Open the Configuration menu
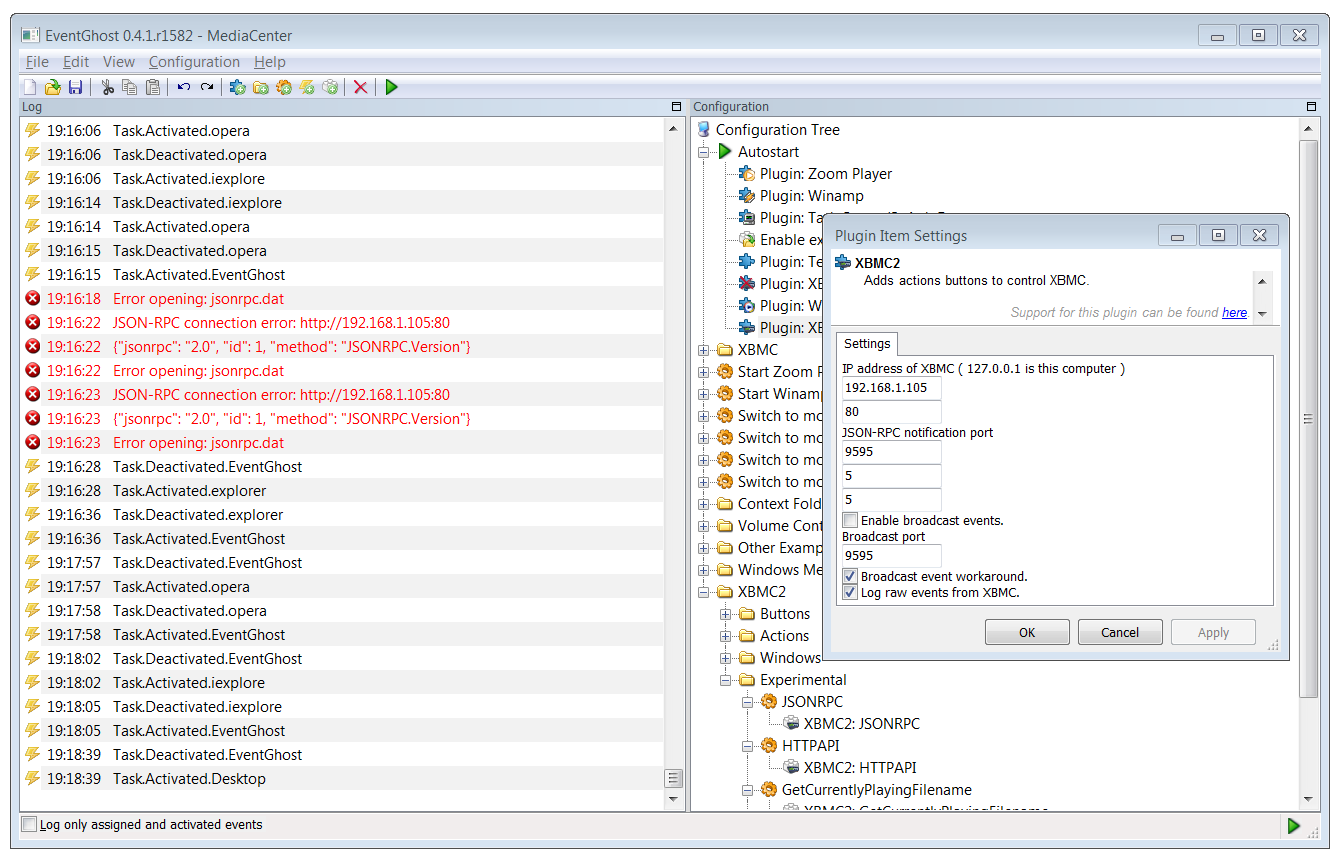 [x=194, y=62]
